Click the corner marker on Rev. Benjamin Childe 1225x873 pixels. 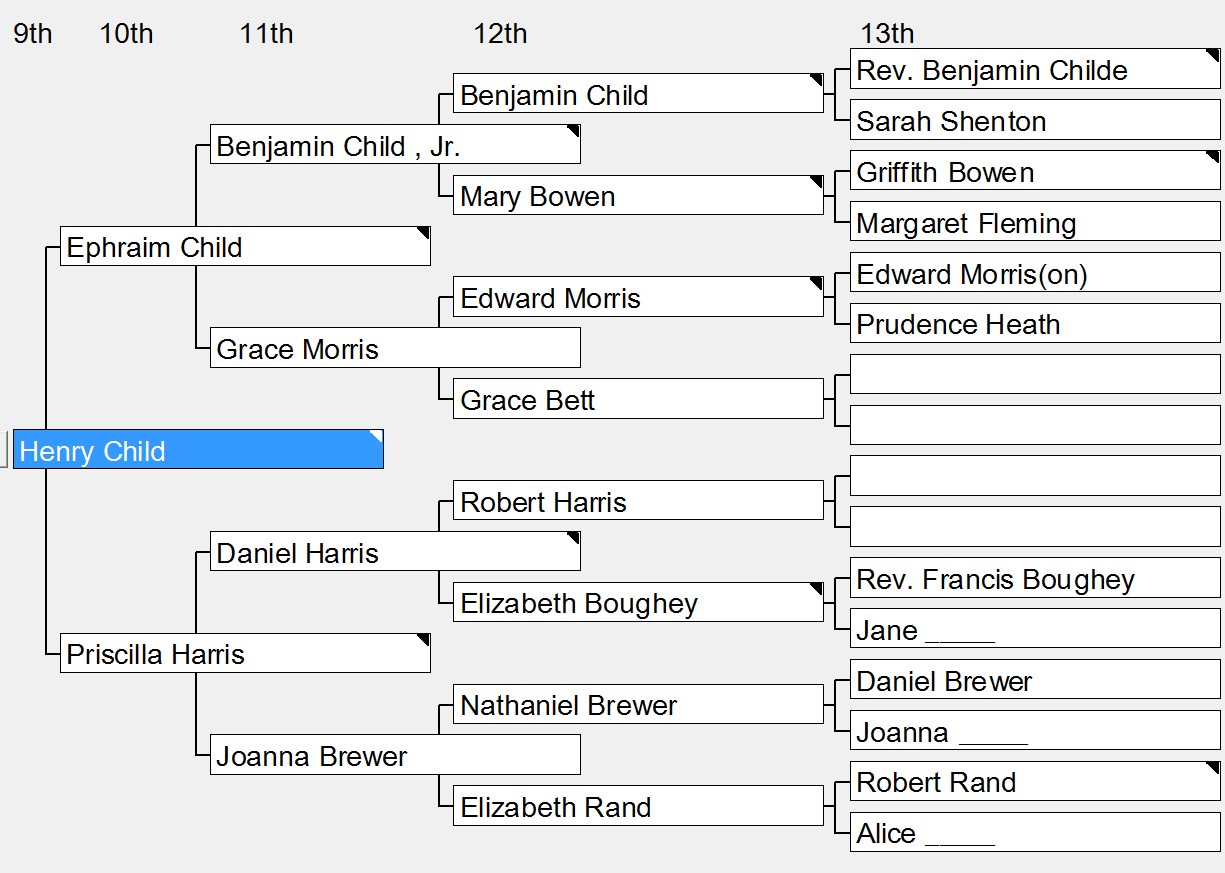(1213, 56)
